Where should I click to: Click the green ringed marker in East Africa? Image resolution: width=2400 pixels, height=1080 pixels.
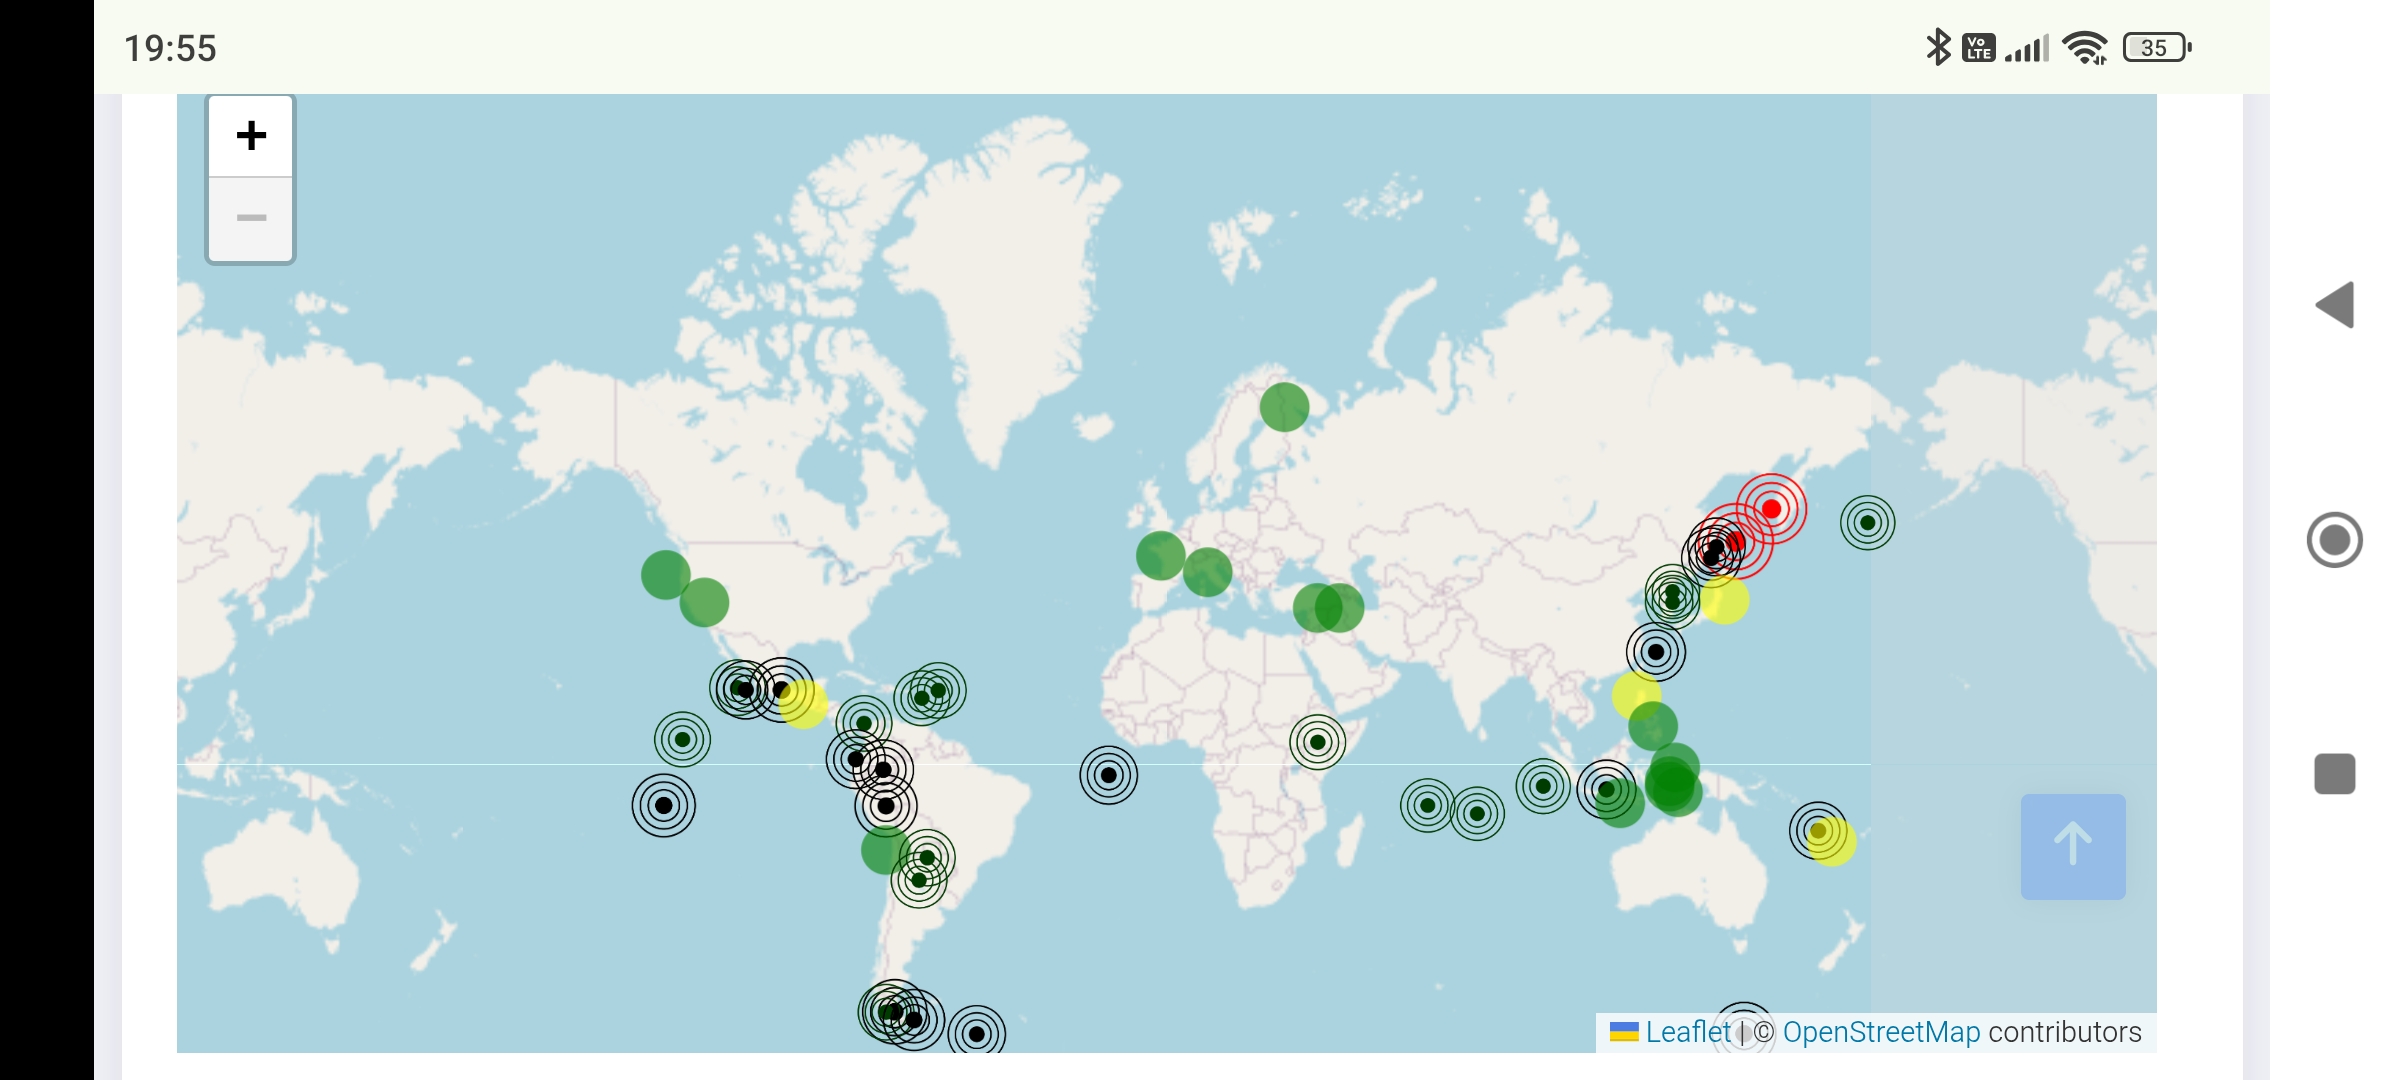point(1317,742)
